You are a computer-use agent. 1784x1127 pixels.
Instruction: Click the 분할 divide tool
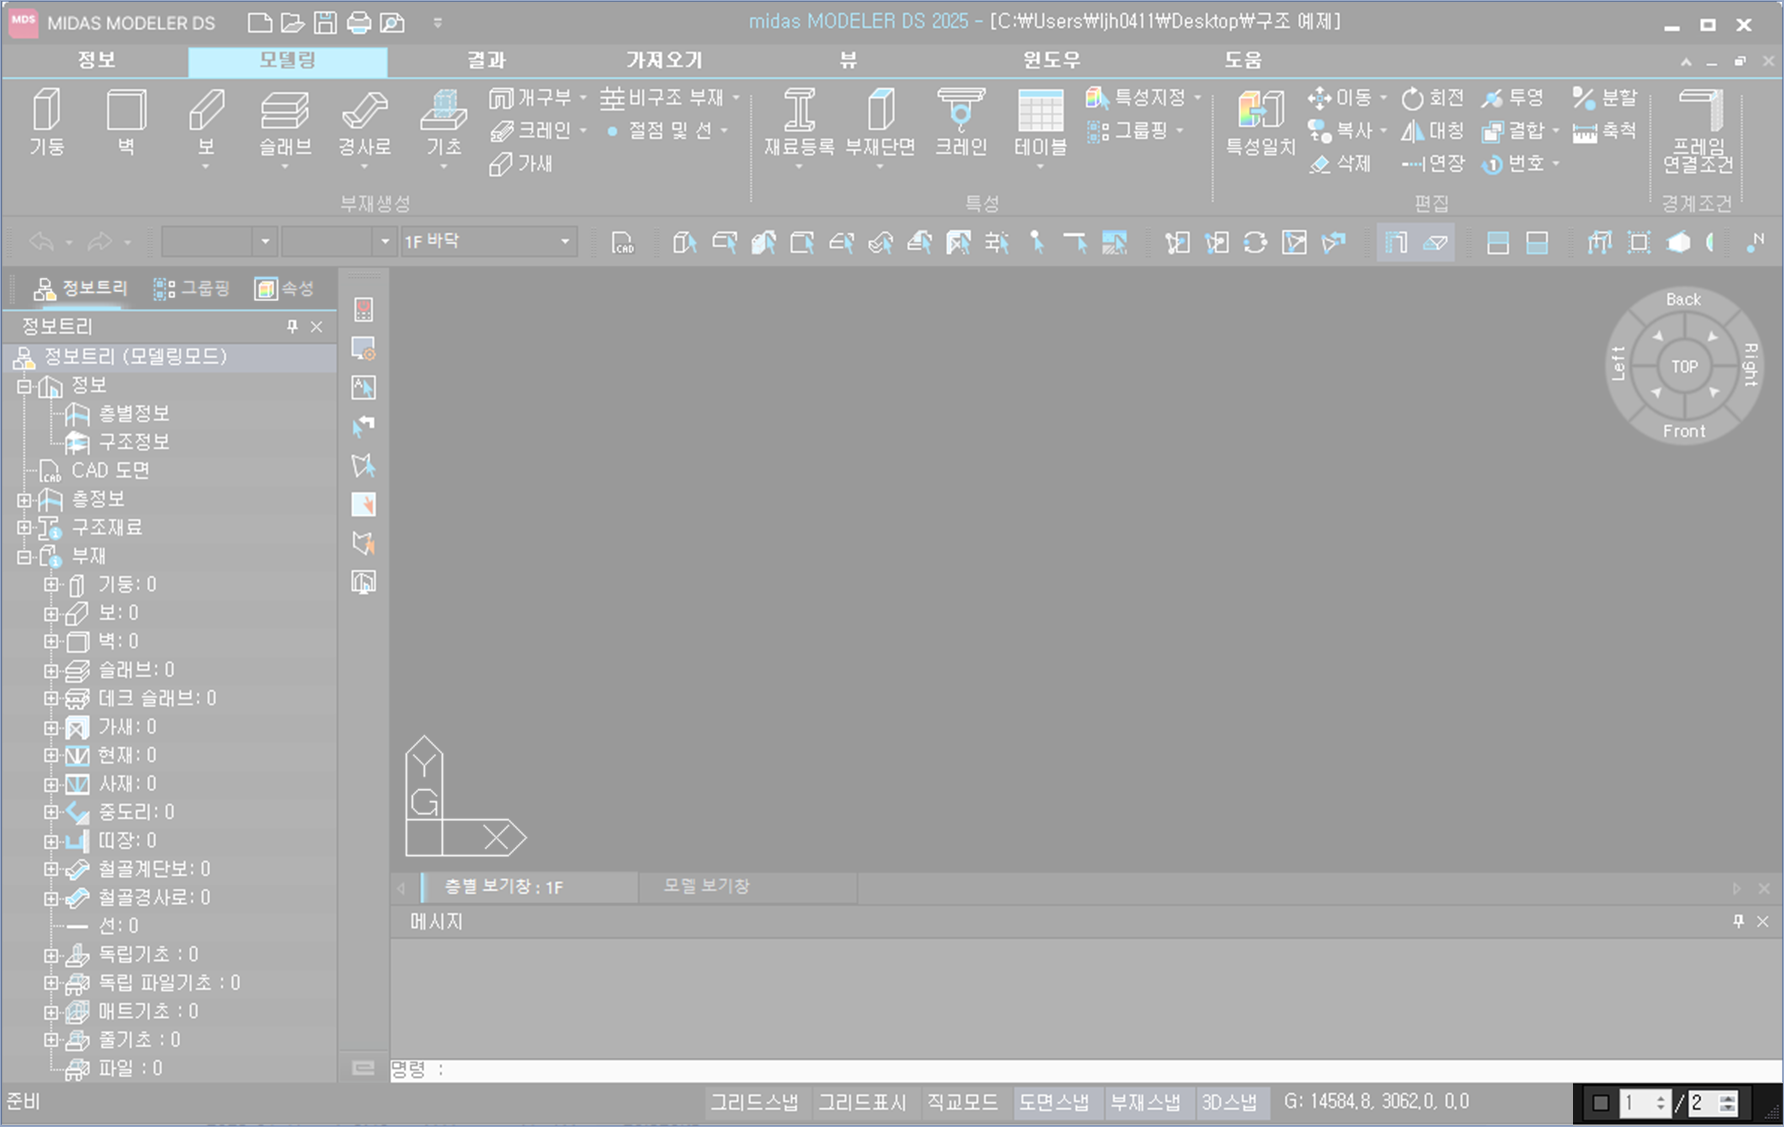click(1605, 98)
